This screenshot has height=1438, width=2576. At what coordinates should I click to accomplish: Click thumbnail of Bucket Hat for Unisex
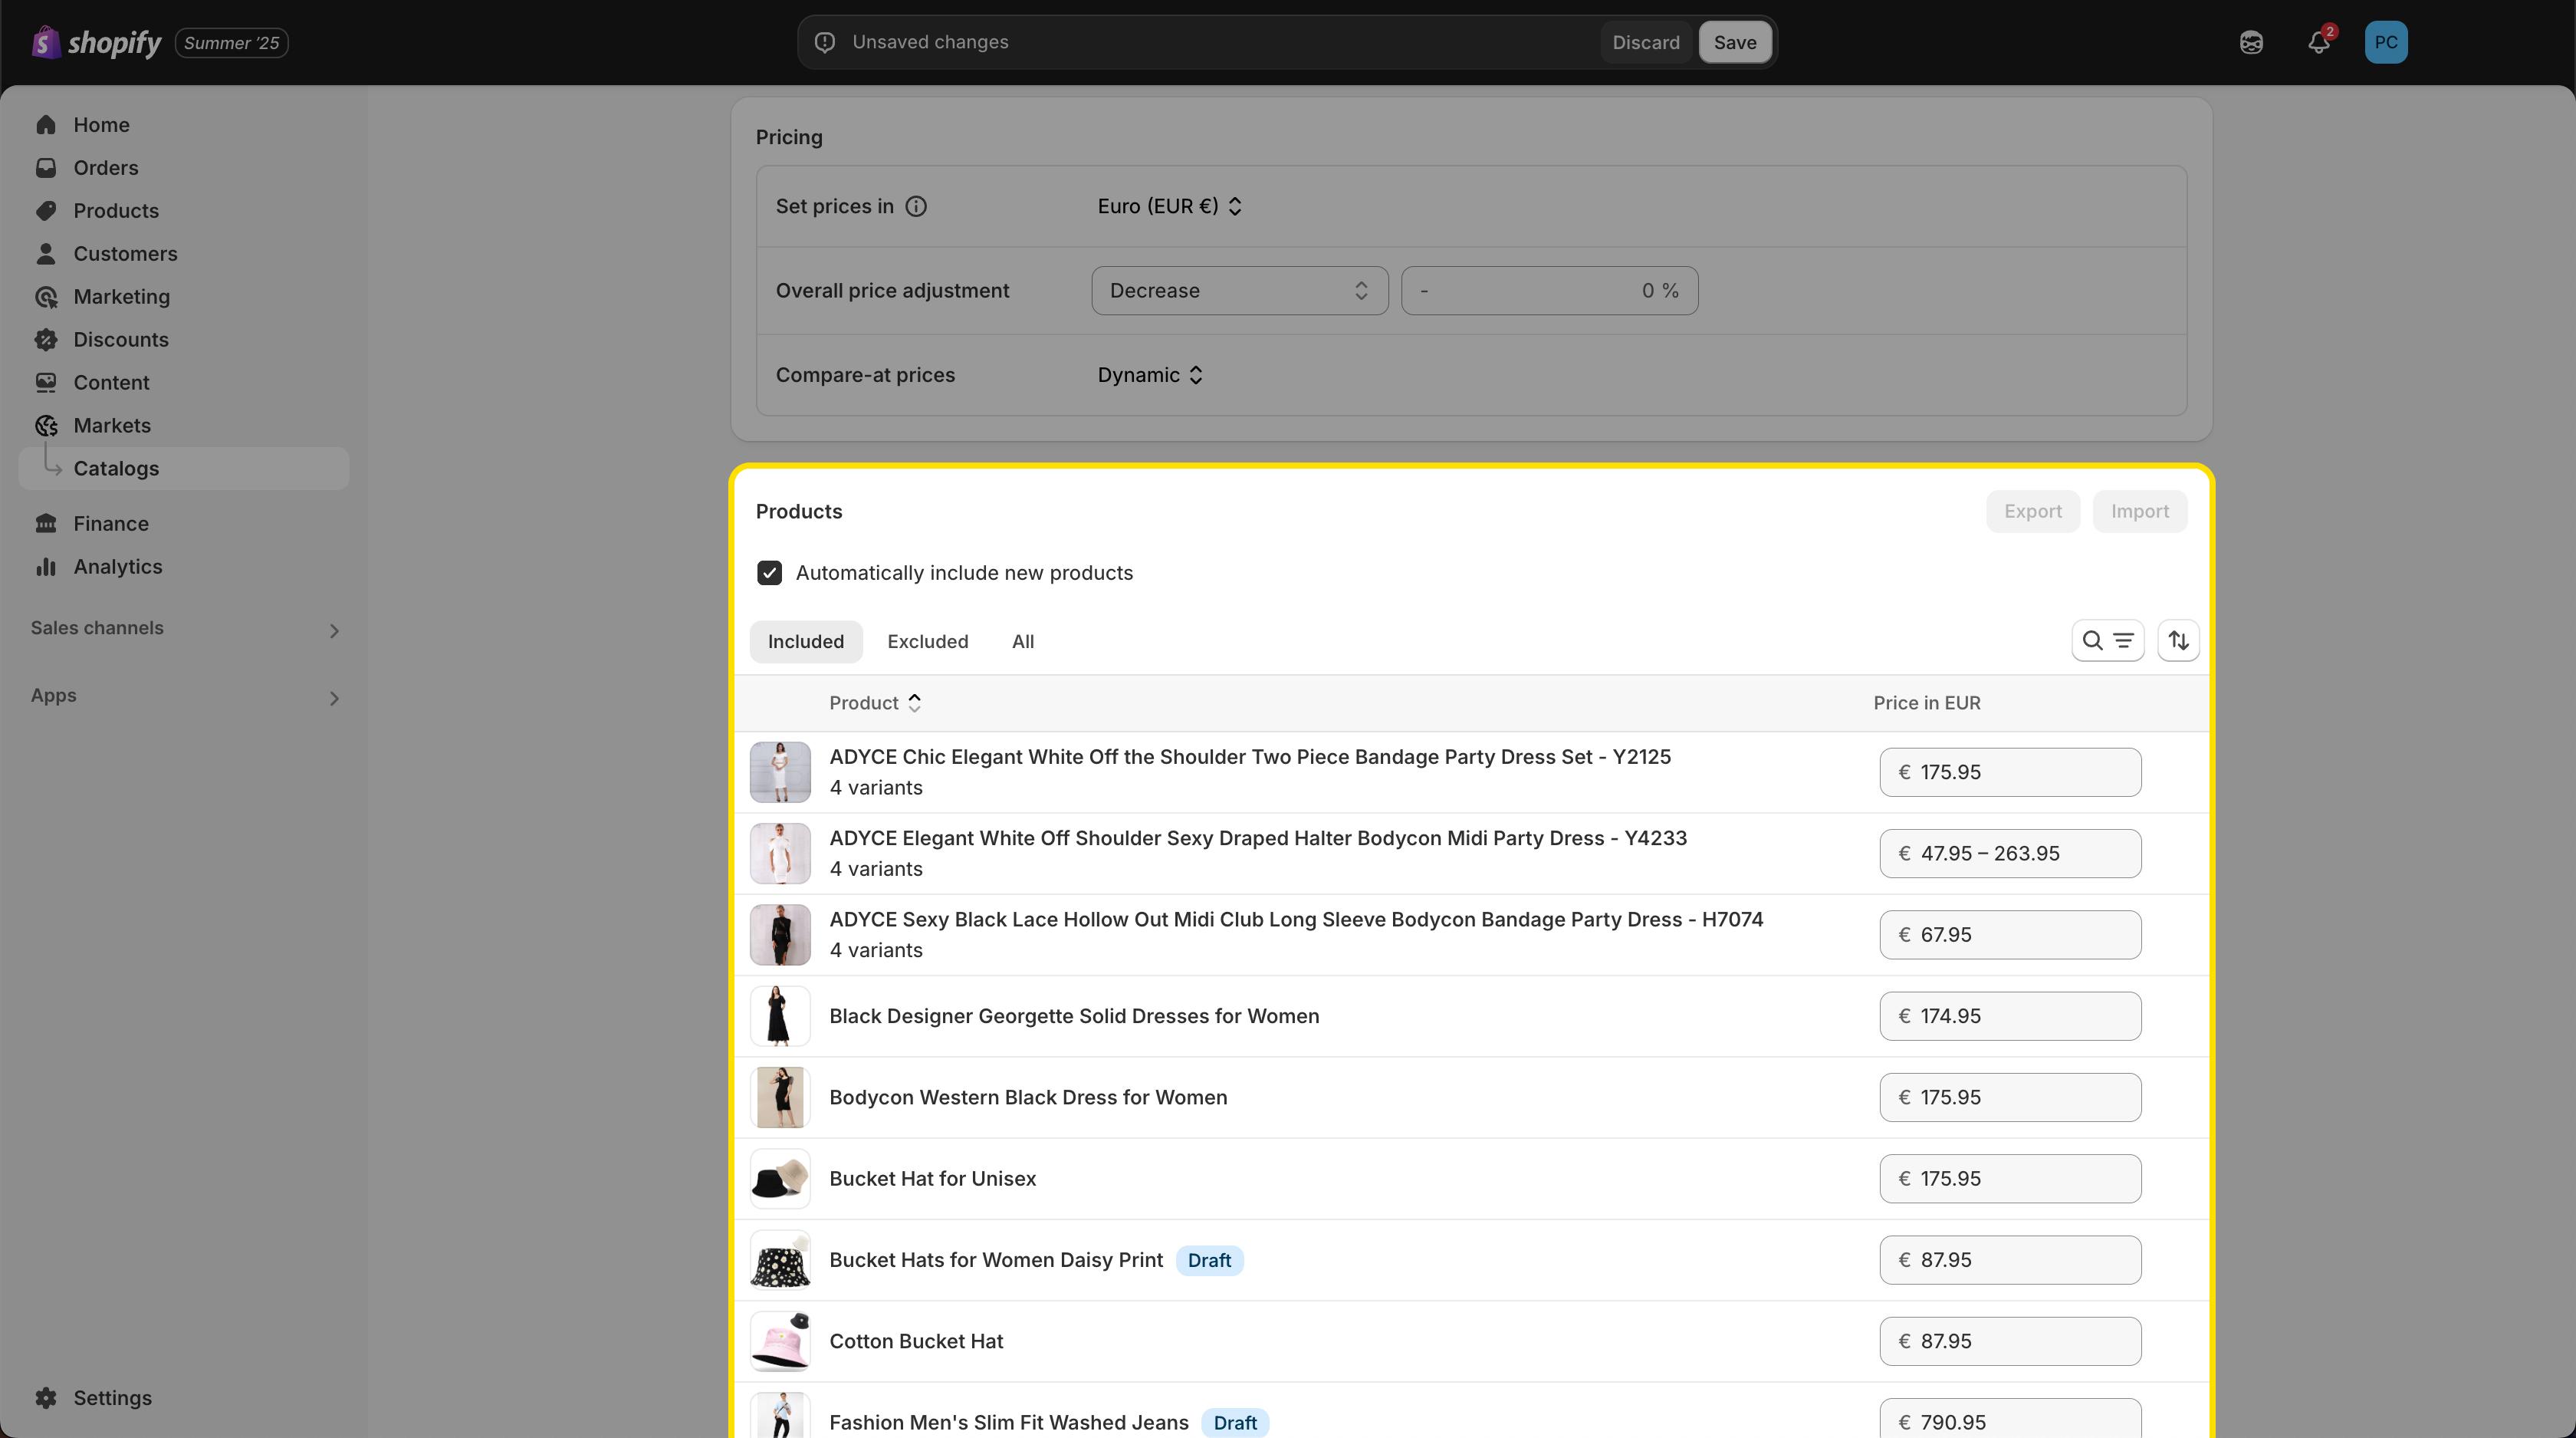point(780,1179)
